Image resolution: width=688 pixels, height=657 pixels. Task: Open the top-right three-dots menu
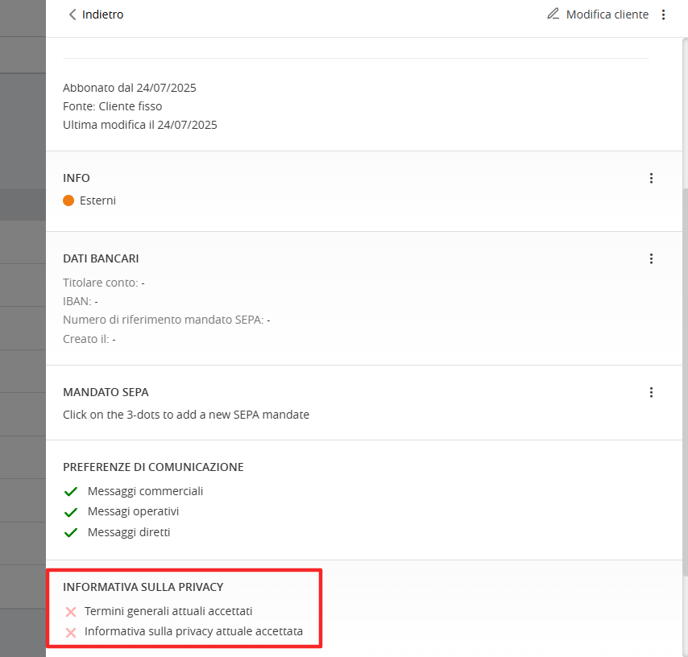coord(663,14)
